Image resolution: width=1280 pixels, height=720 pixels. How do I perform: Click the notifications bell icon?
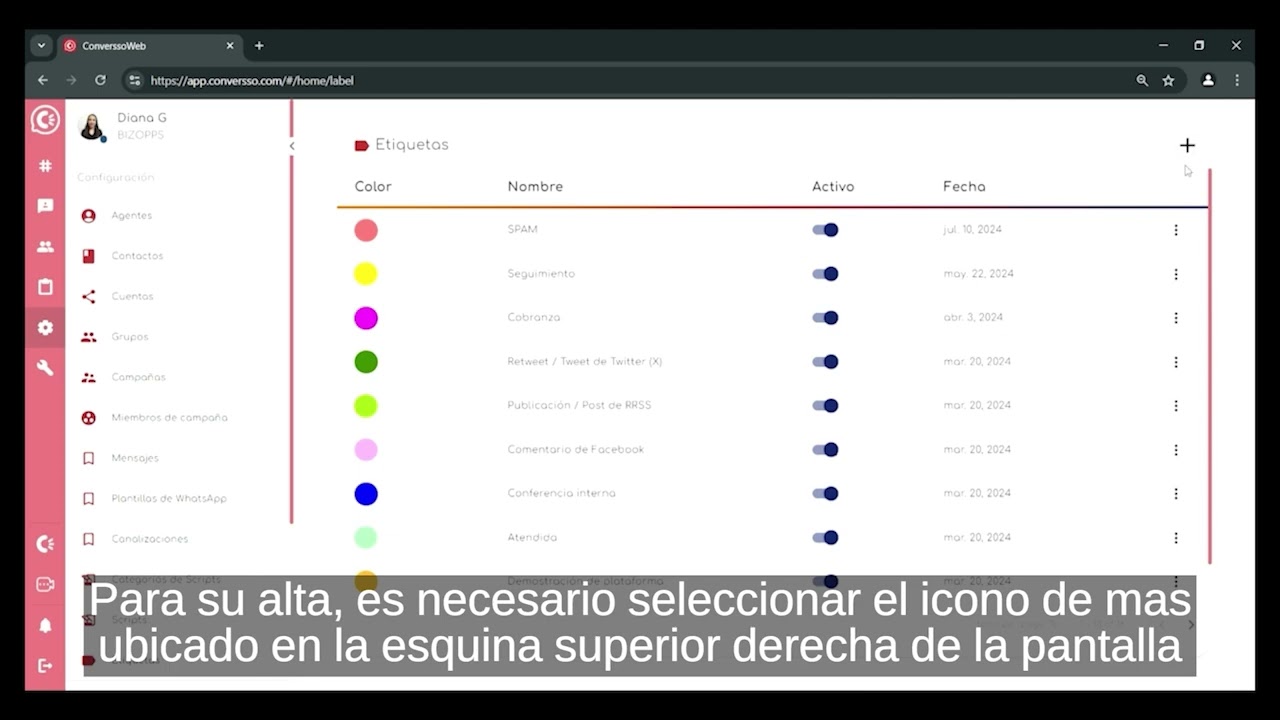[x=45, y=626]
